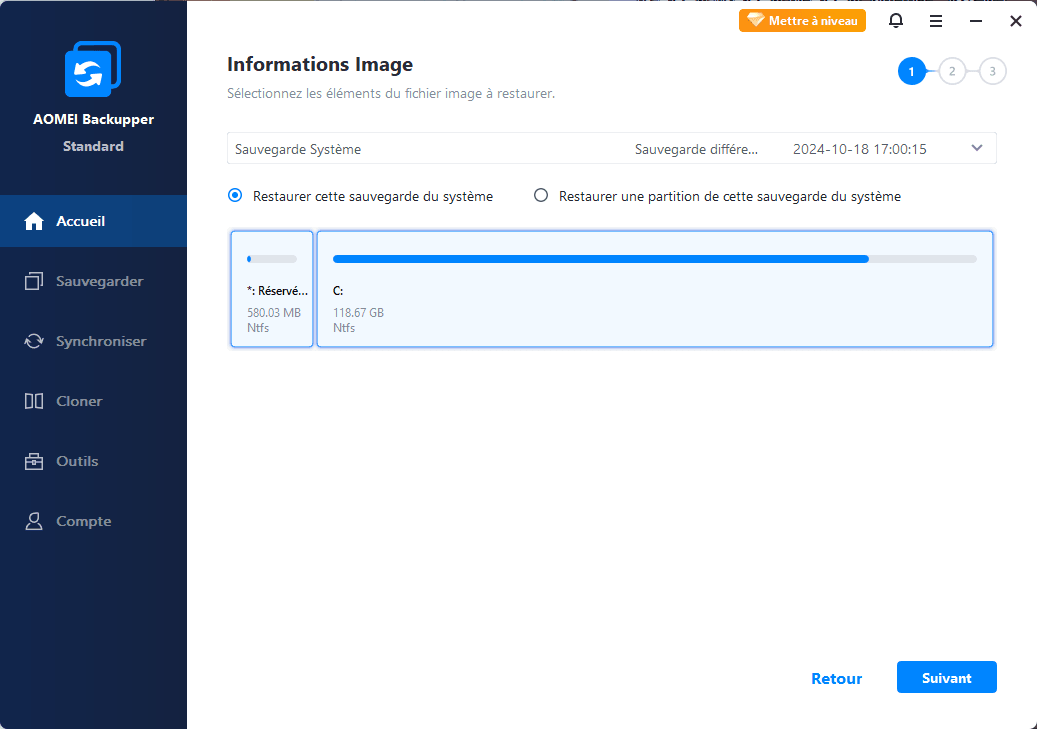Expand the backup version dropdown arrow

[x=977, y=148]
